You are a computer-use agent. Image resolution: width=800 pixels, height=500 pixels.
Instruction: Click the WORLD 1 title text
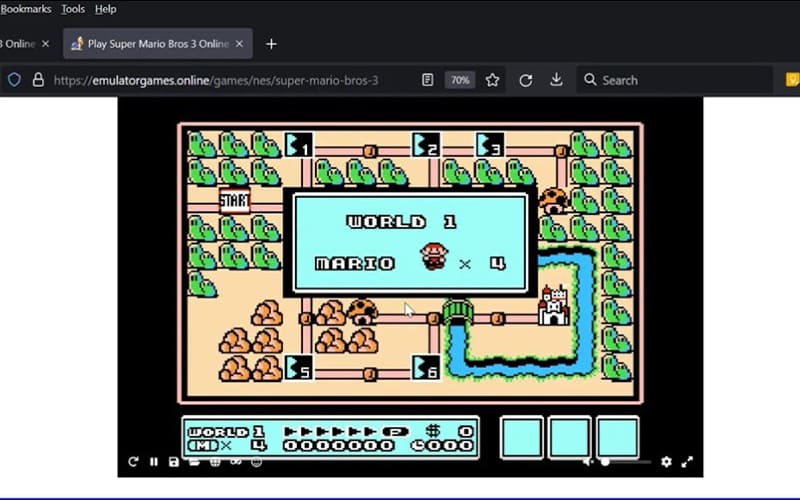[401, 222]
